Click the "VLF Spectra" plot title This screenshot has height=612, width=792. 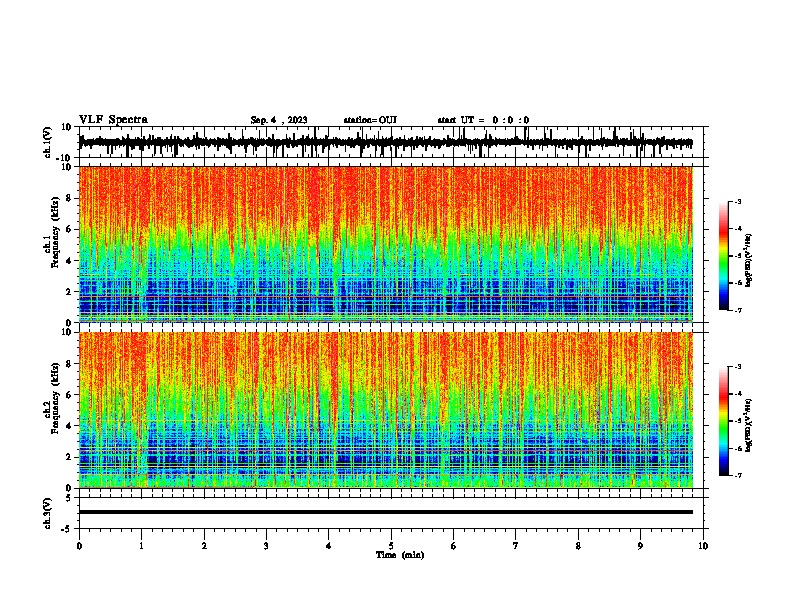pos(114,120)
